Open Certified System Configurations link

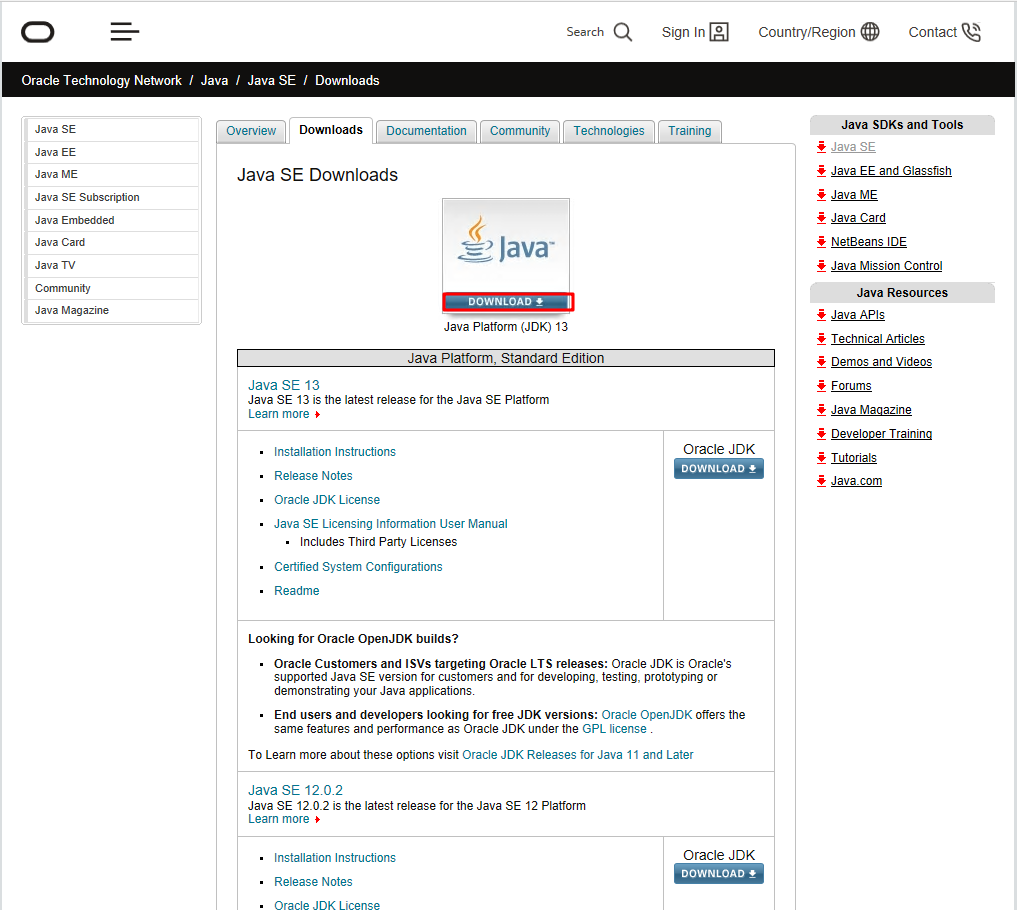(358, 566)
